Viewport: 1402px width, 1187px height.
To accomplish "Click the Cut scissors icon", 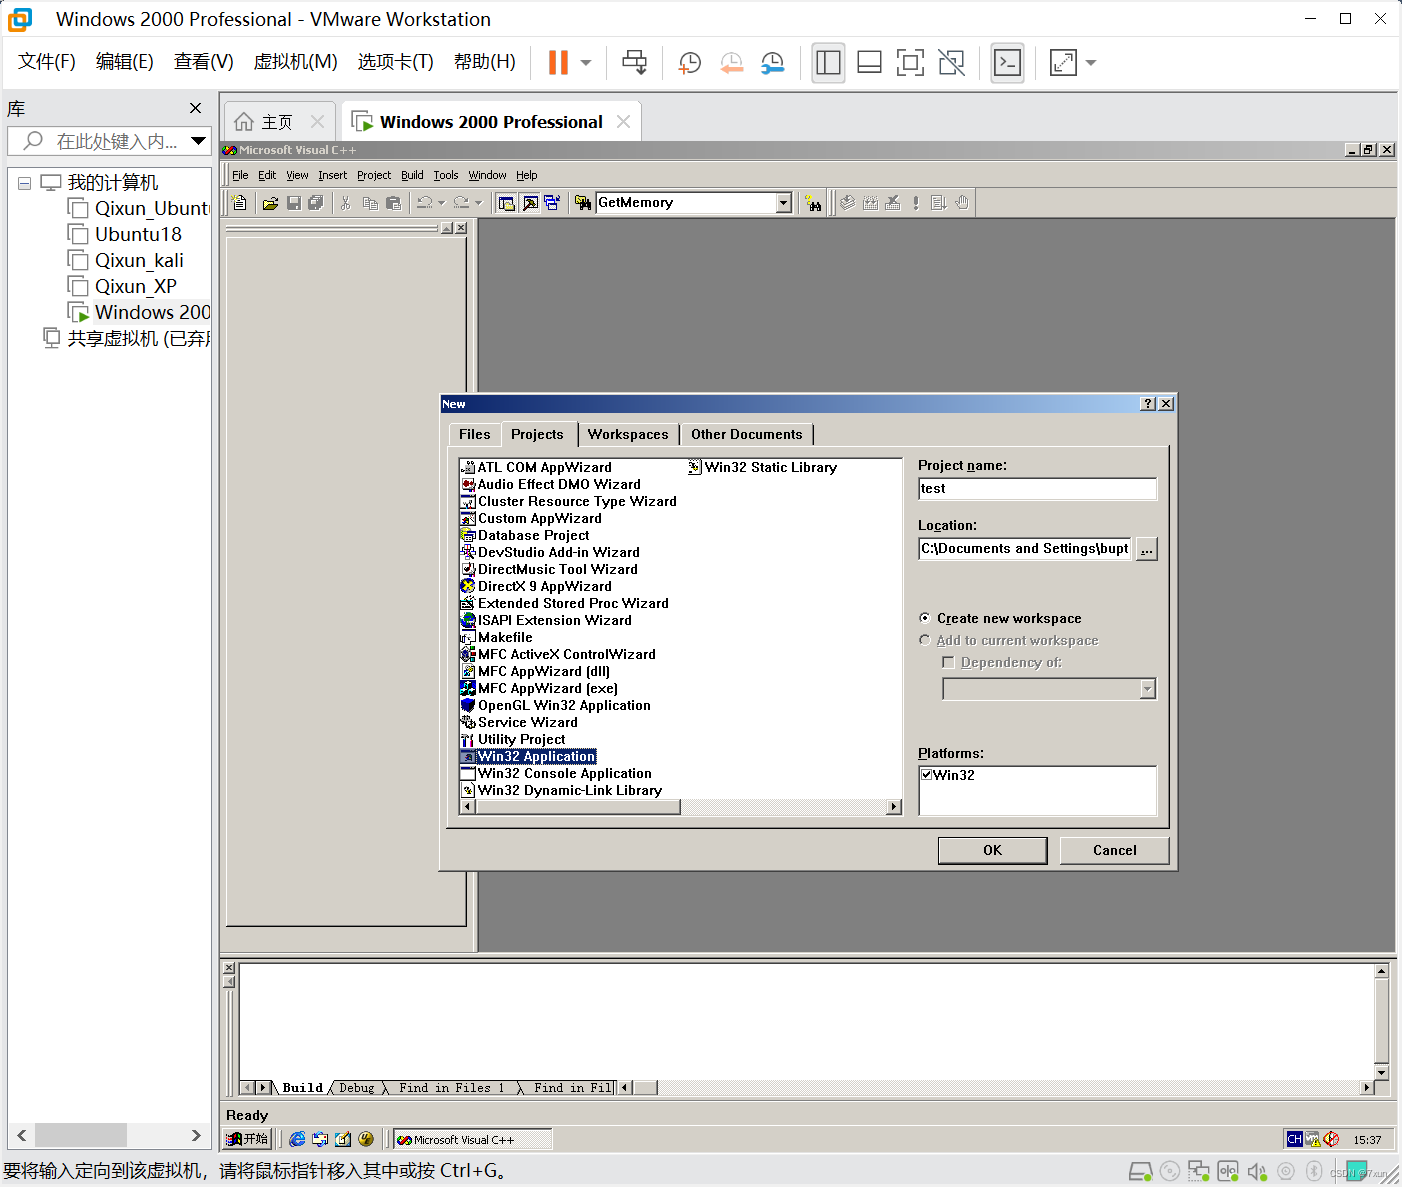I will pos(346,203).
